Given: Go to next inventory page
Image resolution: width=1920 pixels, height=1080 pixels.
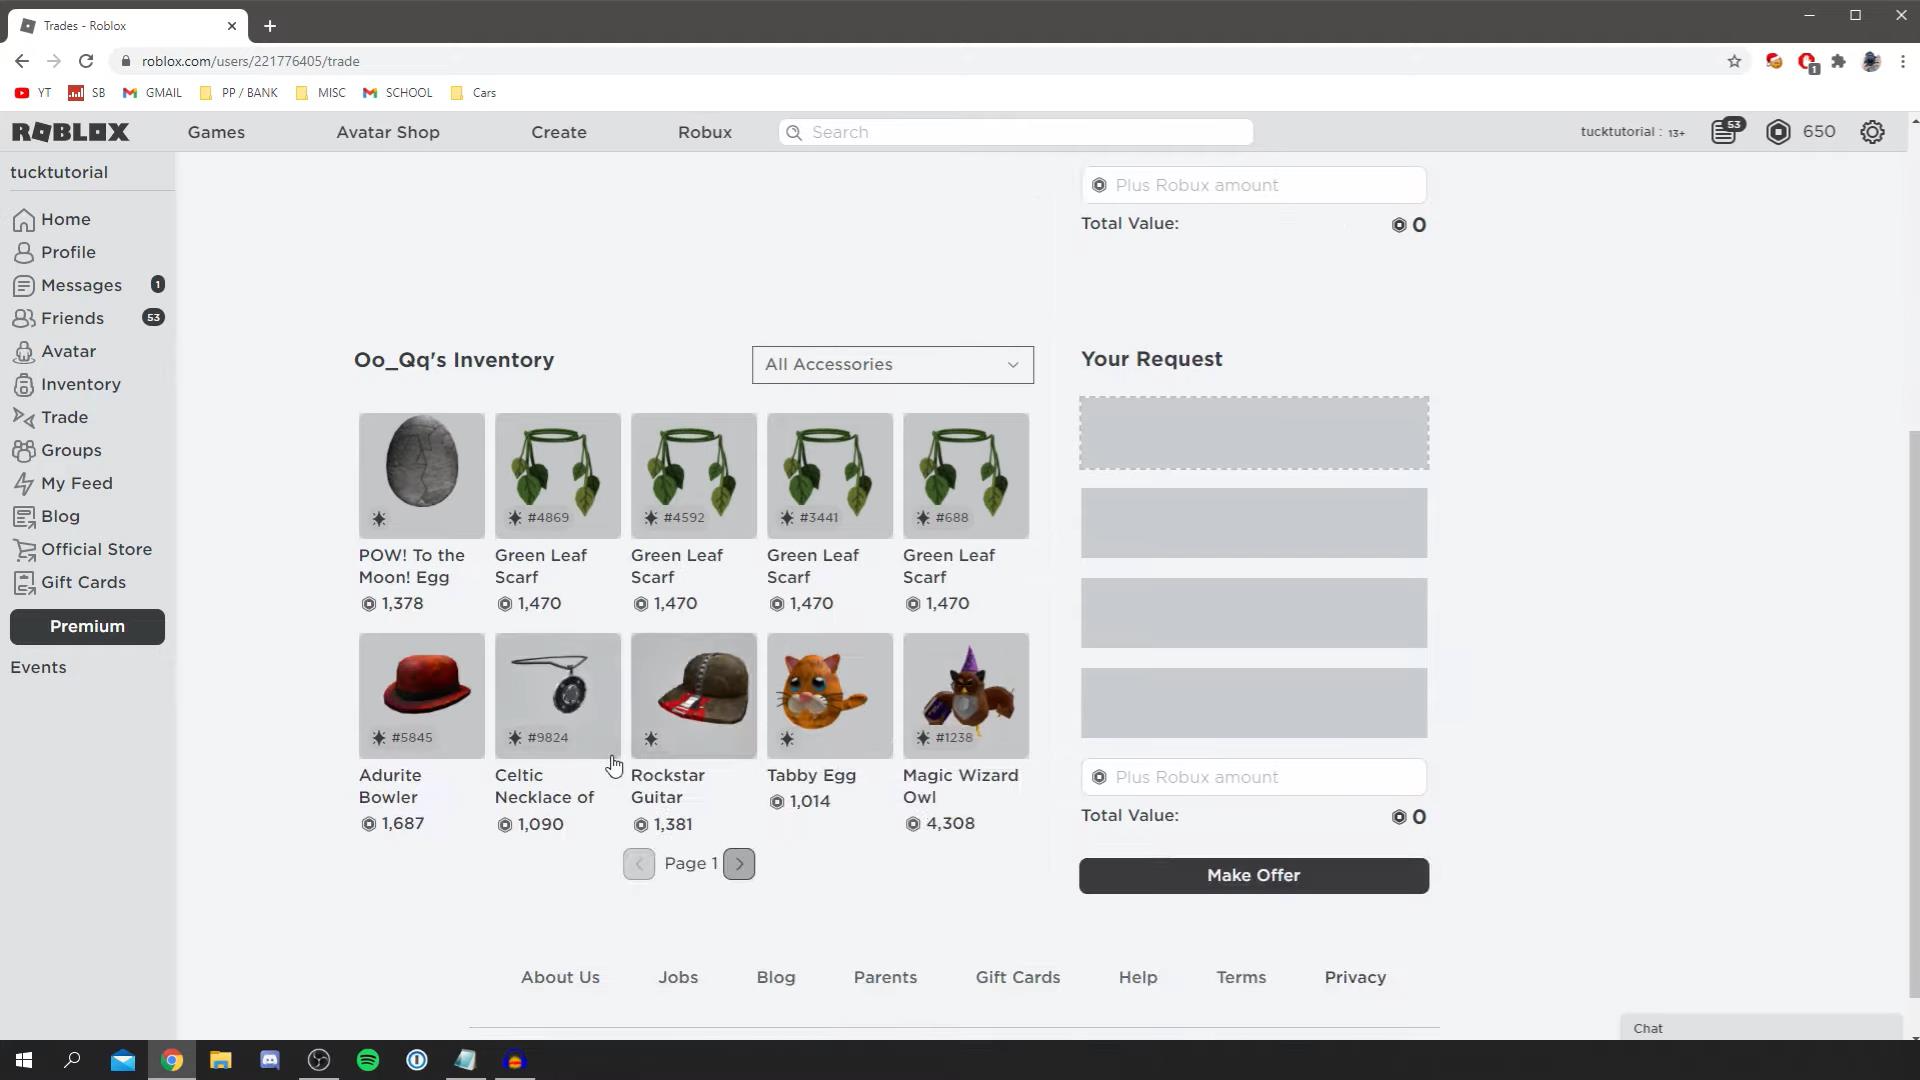Looking at the screenshot, I should [739, 864].
